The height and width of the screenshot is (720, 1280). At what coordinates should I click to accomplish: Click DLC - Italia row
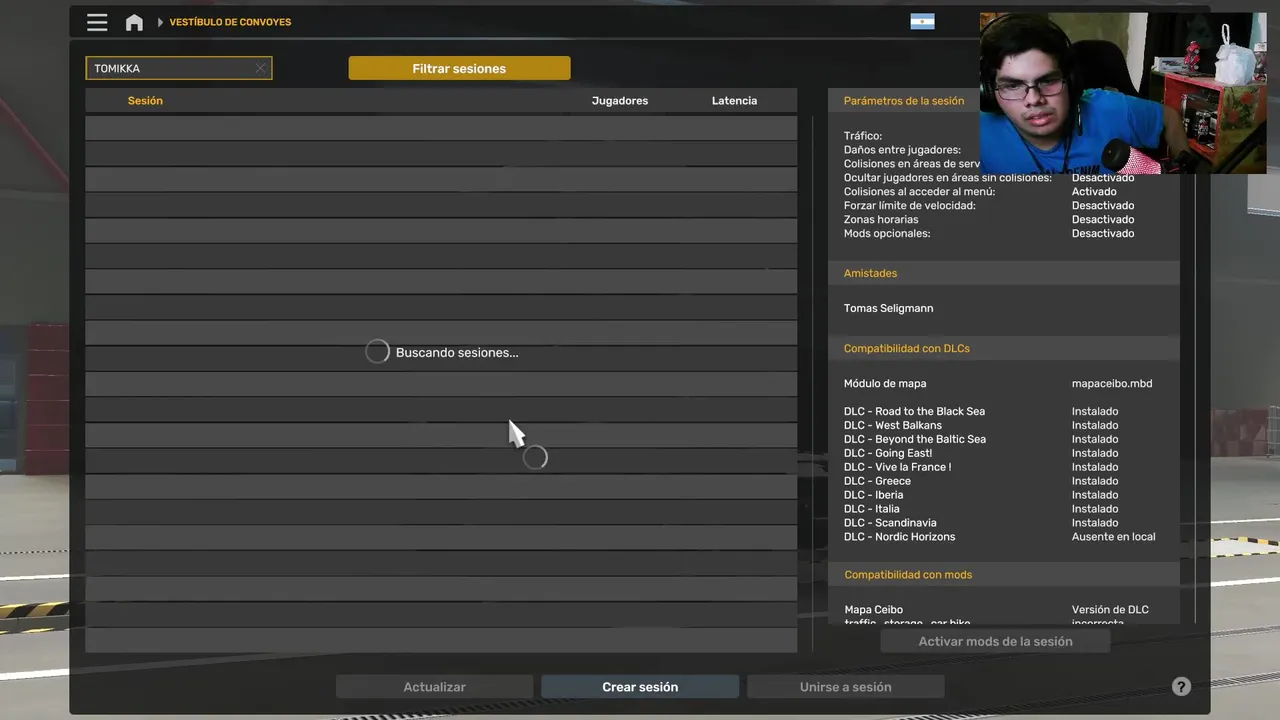(871, 509)
